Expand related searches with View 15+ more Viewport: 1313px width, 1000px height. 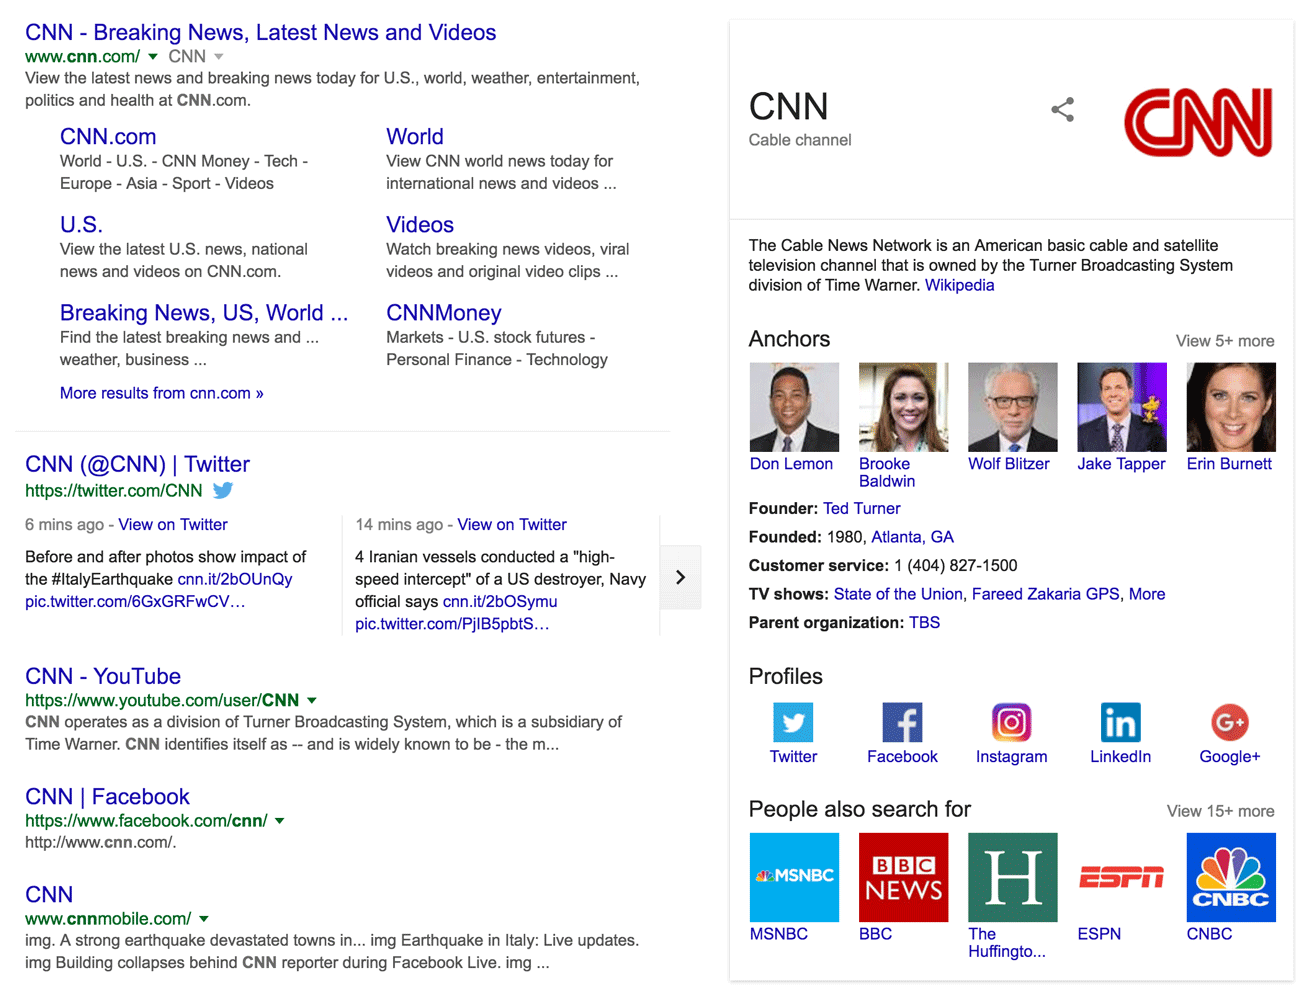click(x=1220, y=811)
